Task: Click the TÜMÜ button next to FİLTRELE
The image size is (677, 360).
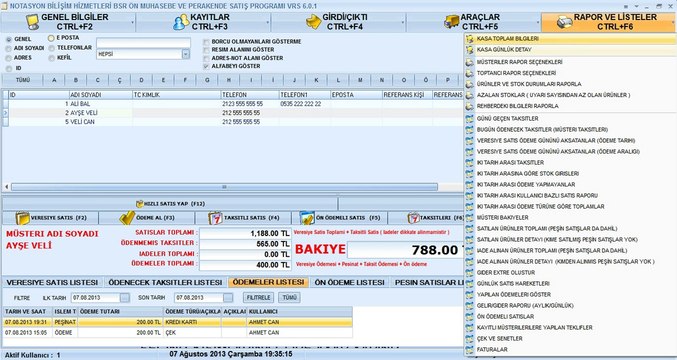Action: point(289,298)
